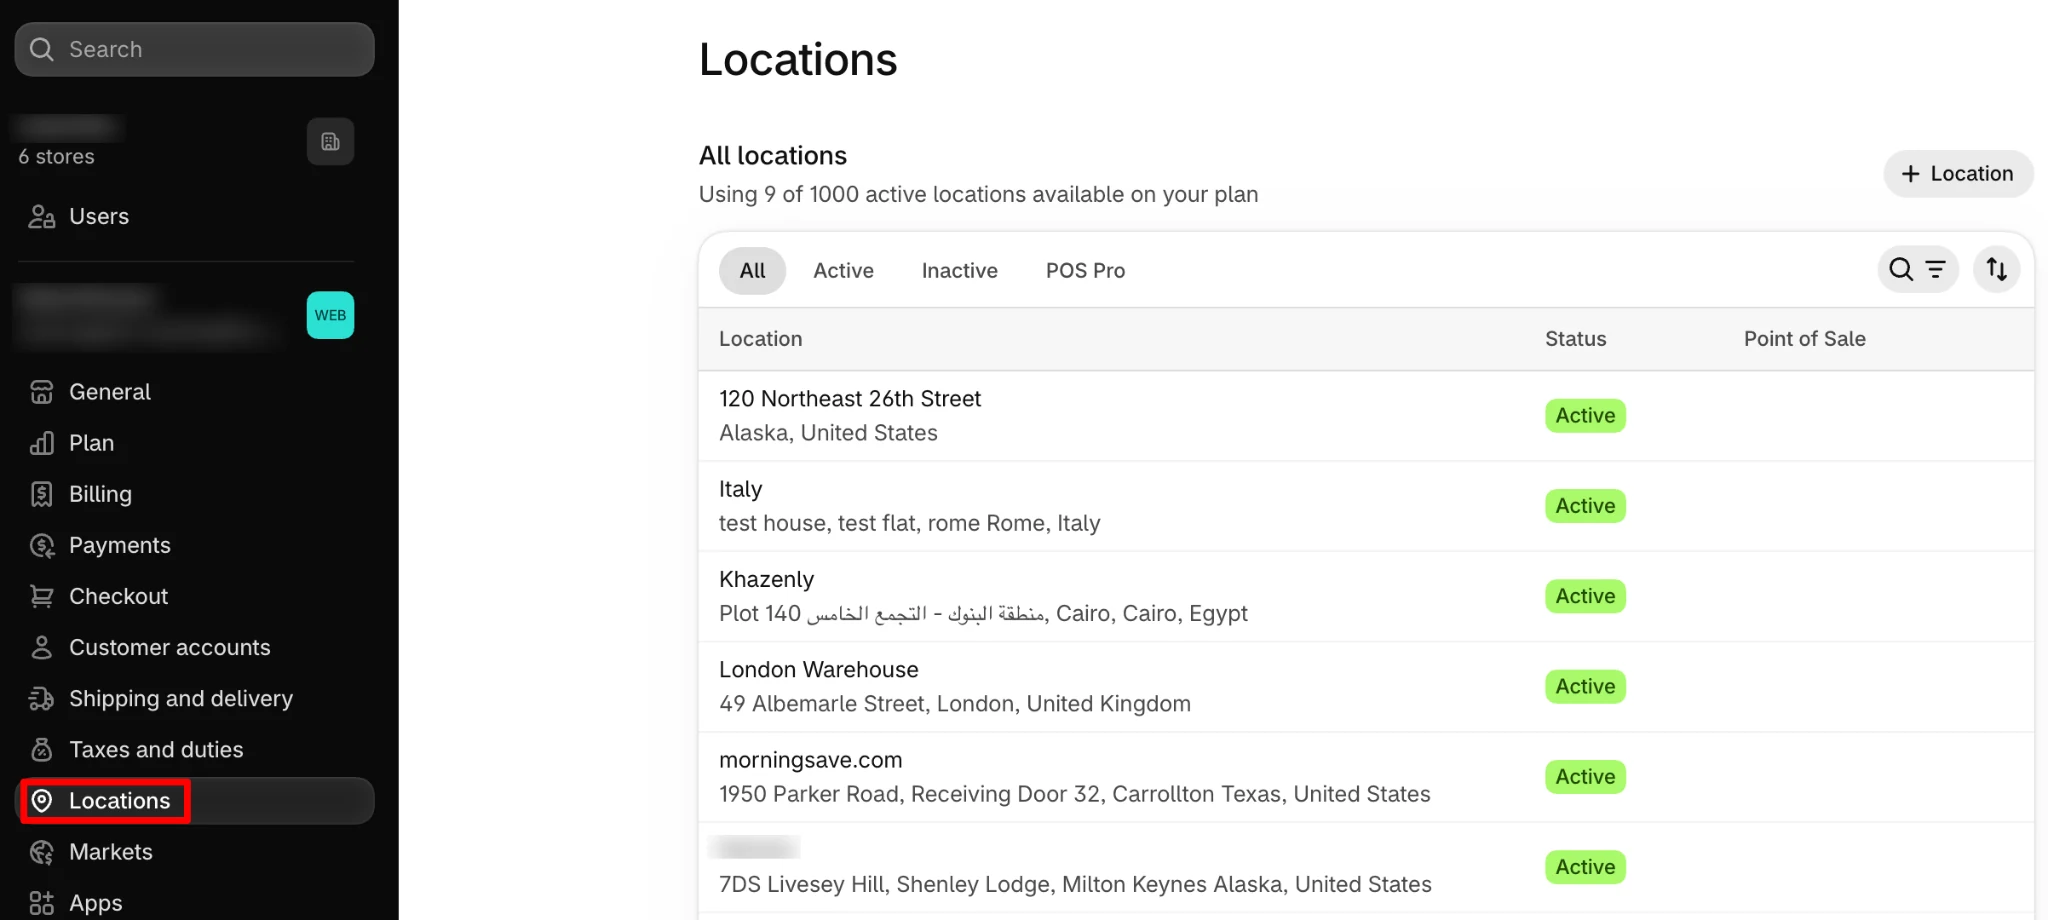Click the Checkout cart icon
This screenshot has width=2048, height=920.
(x=41, y=596)
